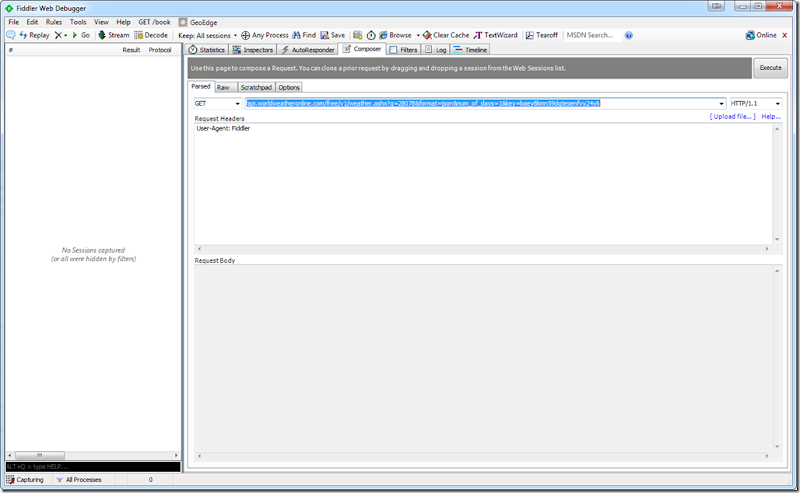The width and height of the screenshot is (800, 493).
Task: Click the timer stopwatch icon
Action: (x=371, y=35)
